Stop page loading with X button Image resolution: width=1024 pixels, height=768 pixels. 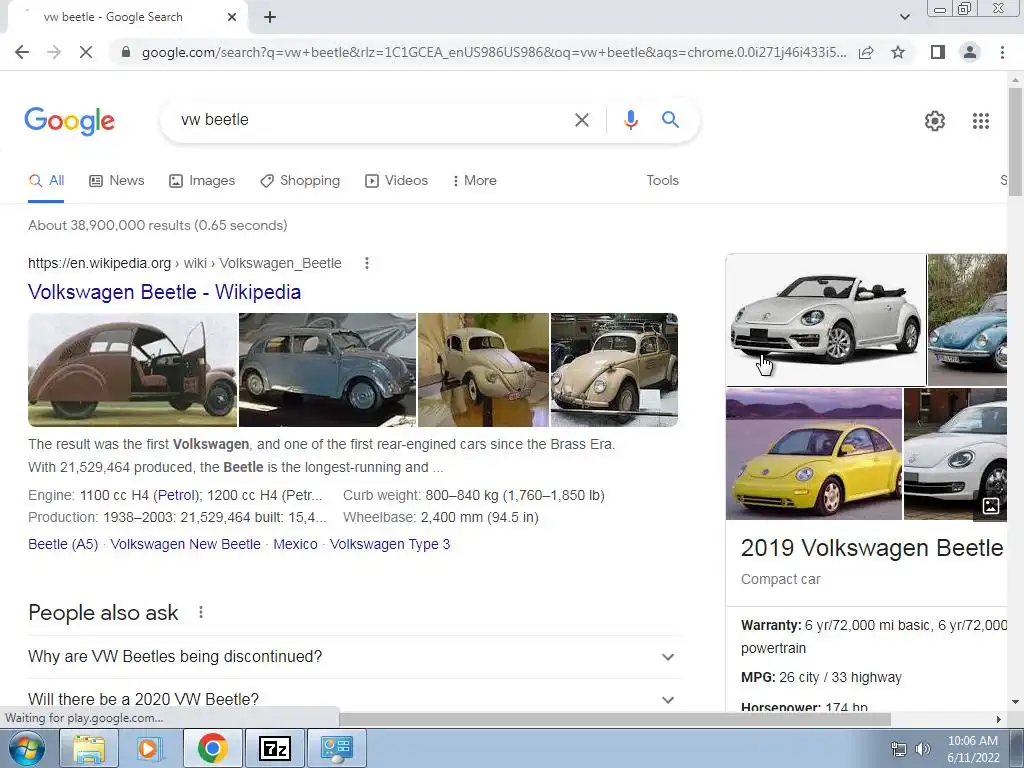click(x=86, y=52)
